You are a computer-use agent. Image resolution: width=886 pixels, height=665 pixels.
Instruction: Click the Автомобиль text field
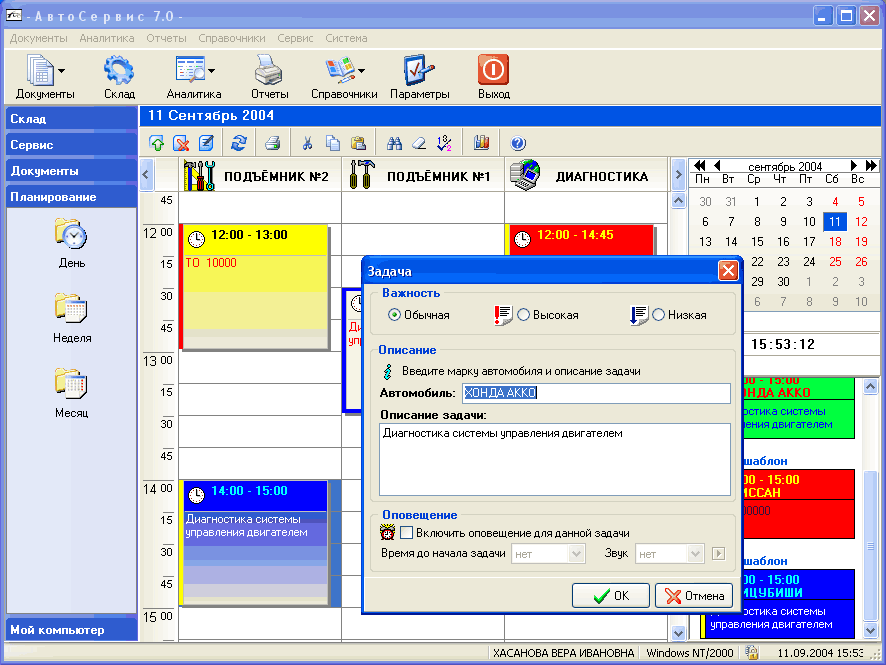click(x=595, y=393)
